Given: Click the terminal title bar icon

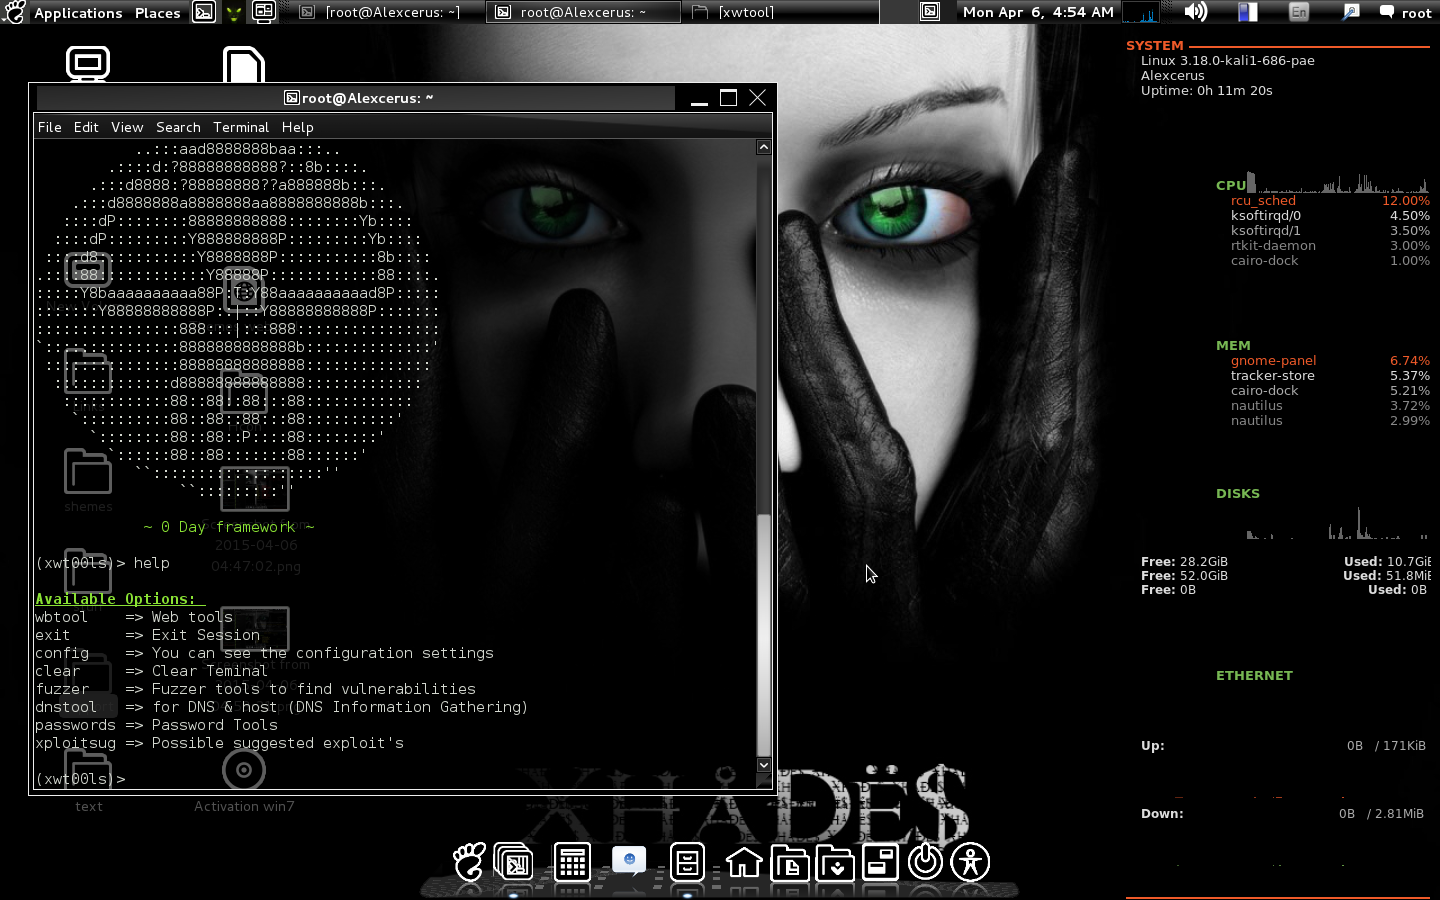Looking at the screenshot, I should 292,98.
